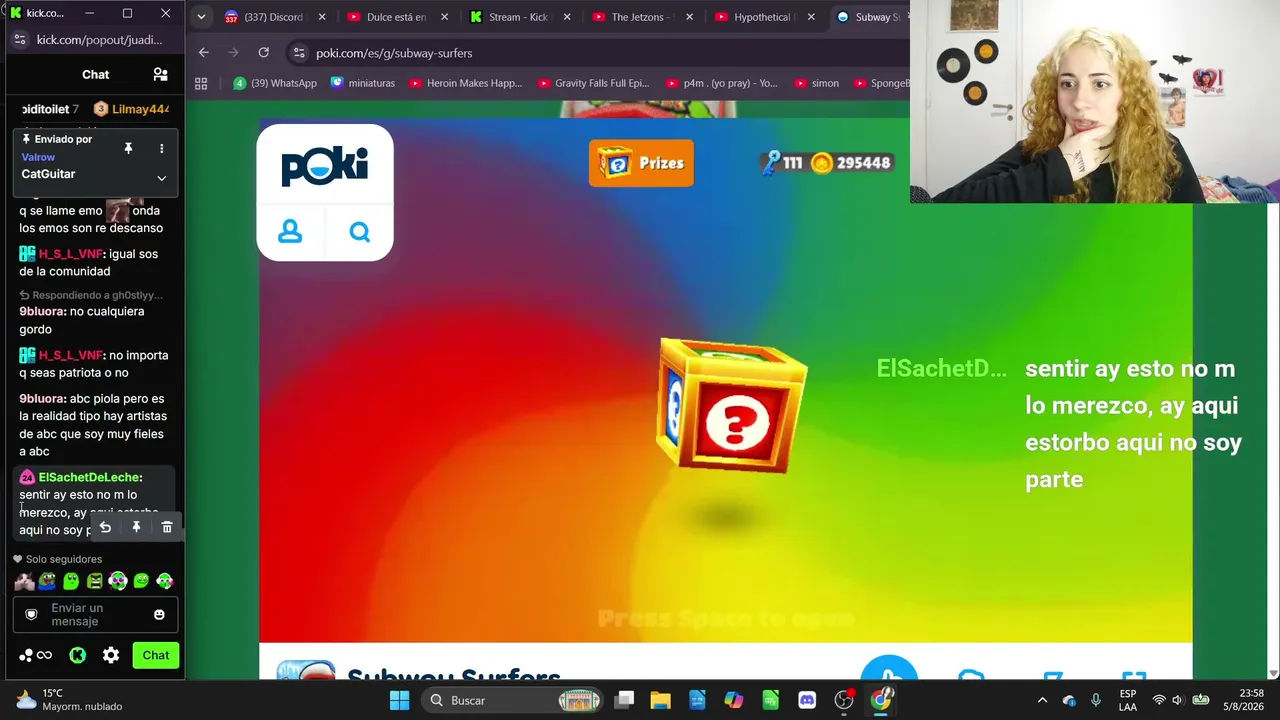Open the Poki search magnifier
The width and height of the screenshot is (1280, 720).
360,232
